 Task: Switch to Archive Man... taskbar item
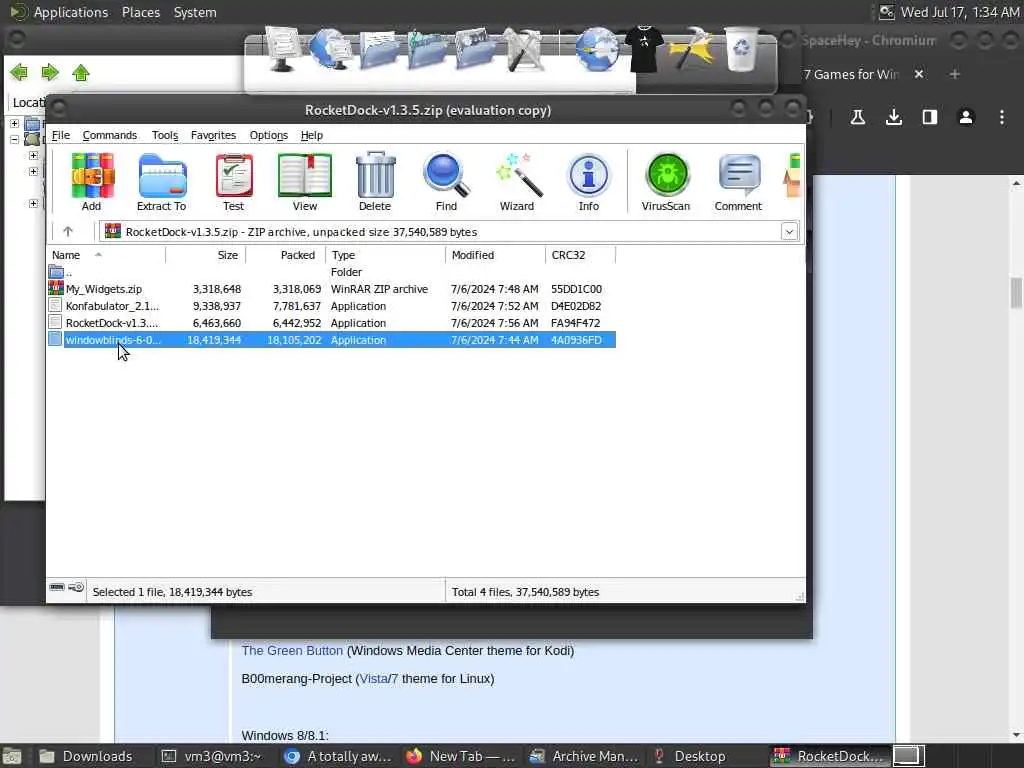tap(583, 756)
